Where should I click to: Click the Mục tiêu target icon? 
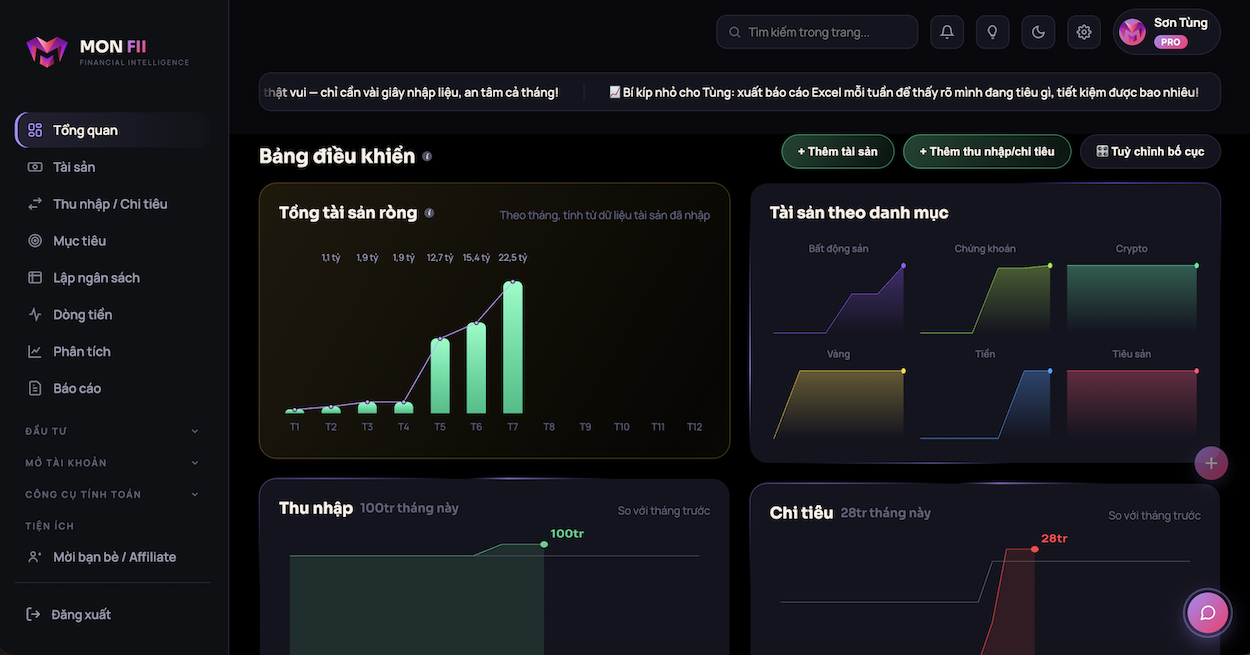[35, 241]
